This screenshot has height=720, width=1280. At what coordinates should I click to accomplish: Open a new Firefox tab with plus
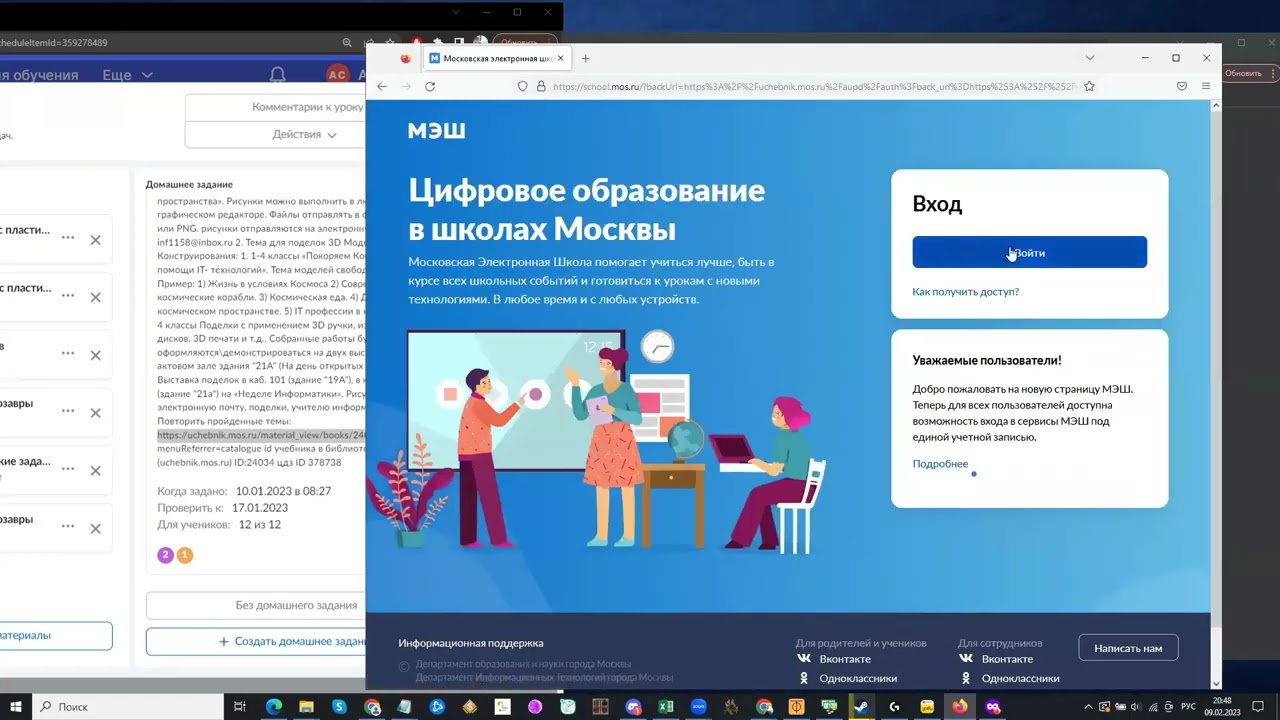586,58
